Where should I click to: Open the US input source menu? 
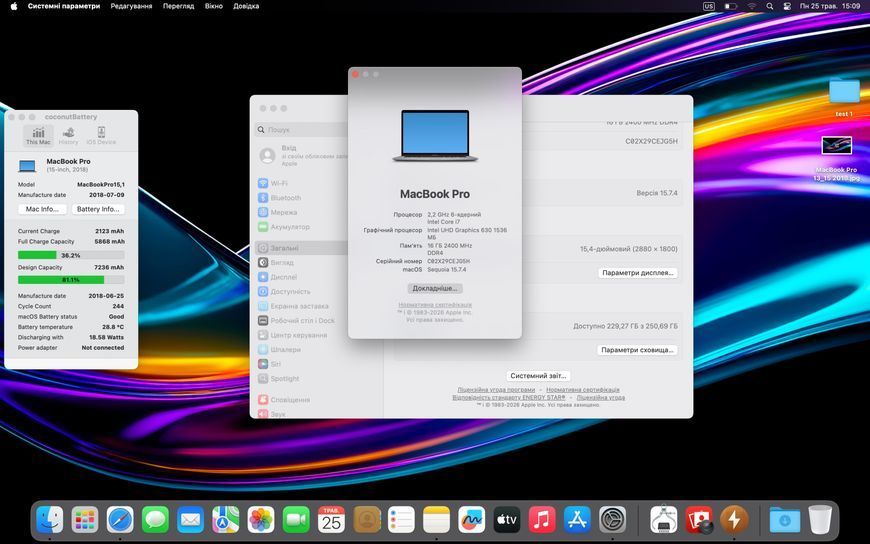(x=709, y=6)
